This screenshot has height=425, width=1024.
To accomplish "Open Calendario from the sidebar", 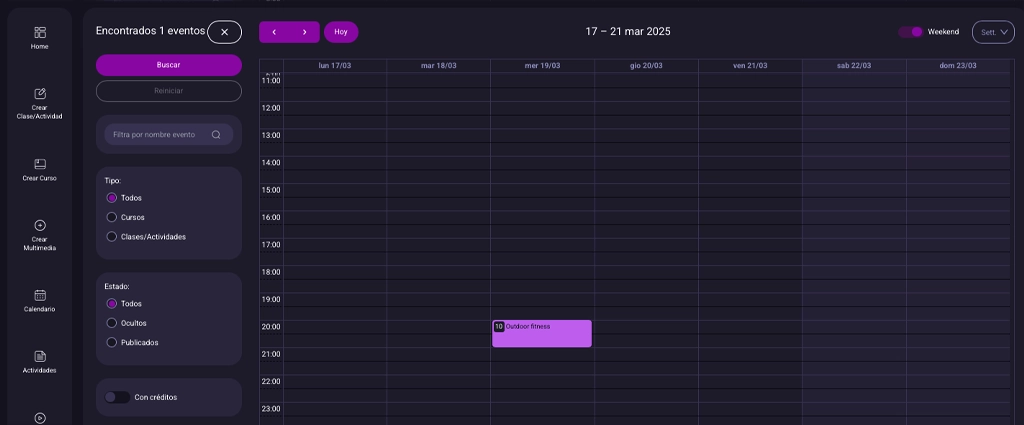I will 40,295.
